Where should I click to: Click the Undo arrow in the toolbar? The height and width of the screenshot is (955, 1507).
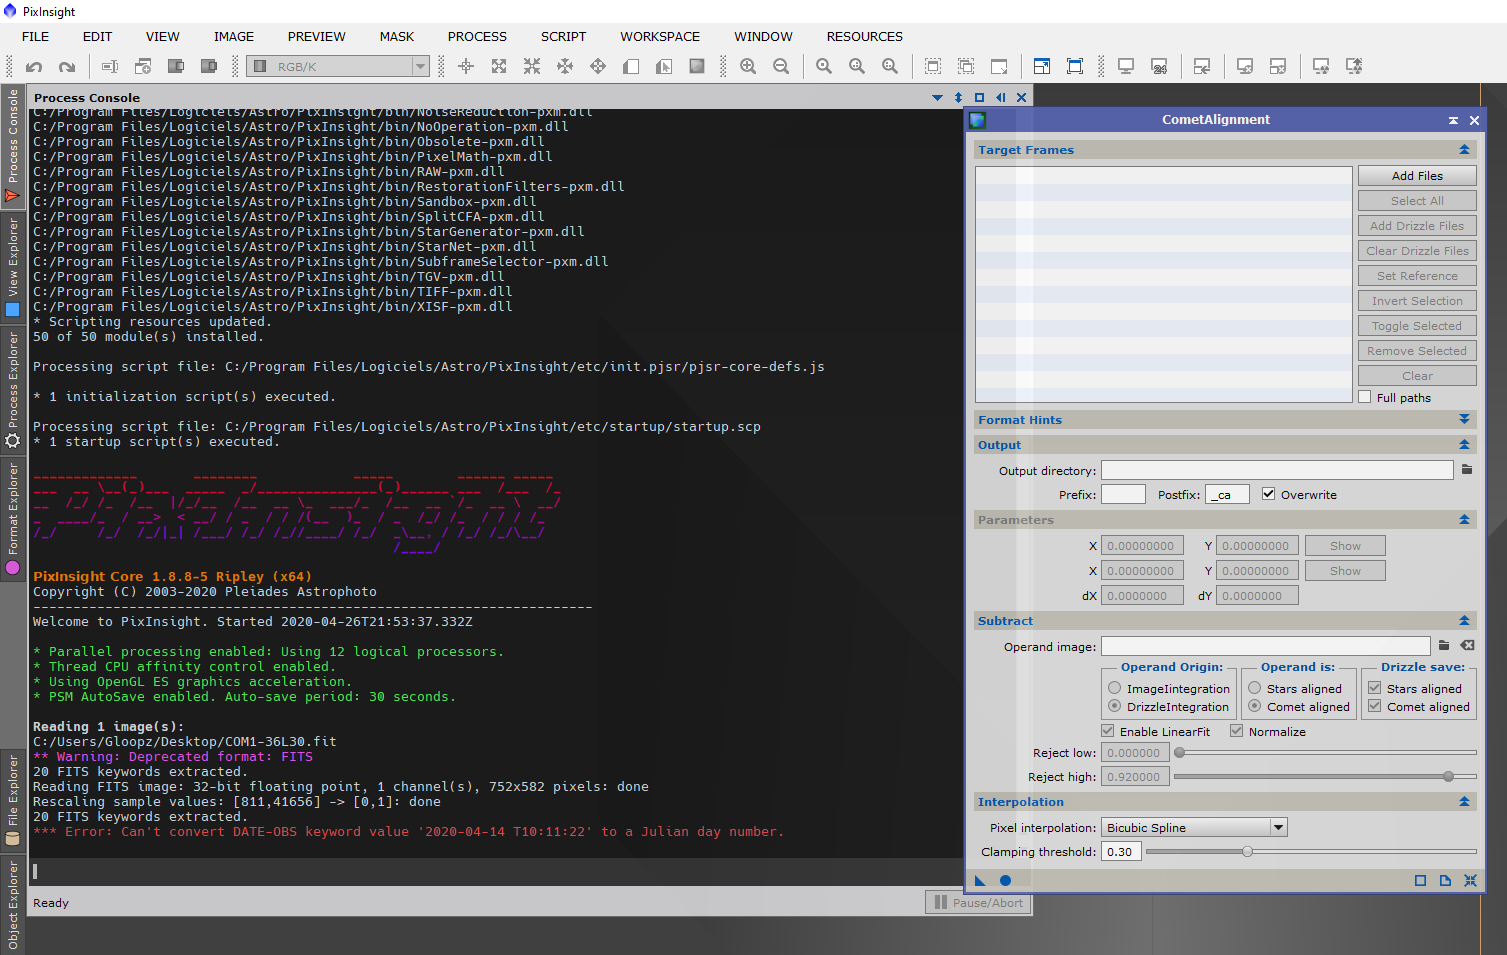click(34, 67)
